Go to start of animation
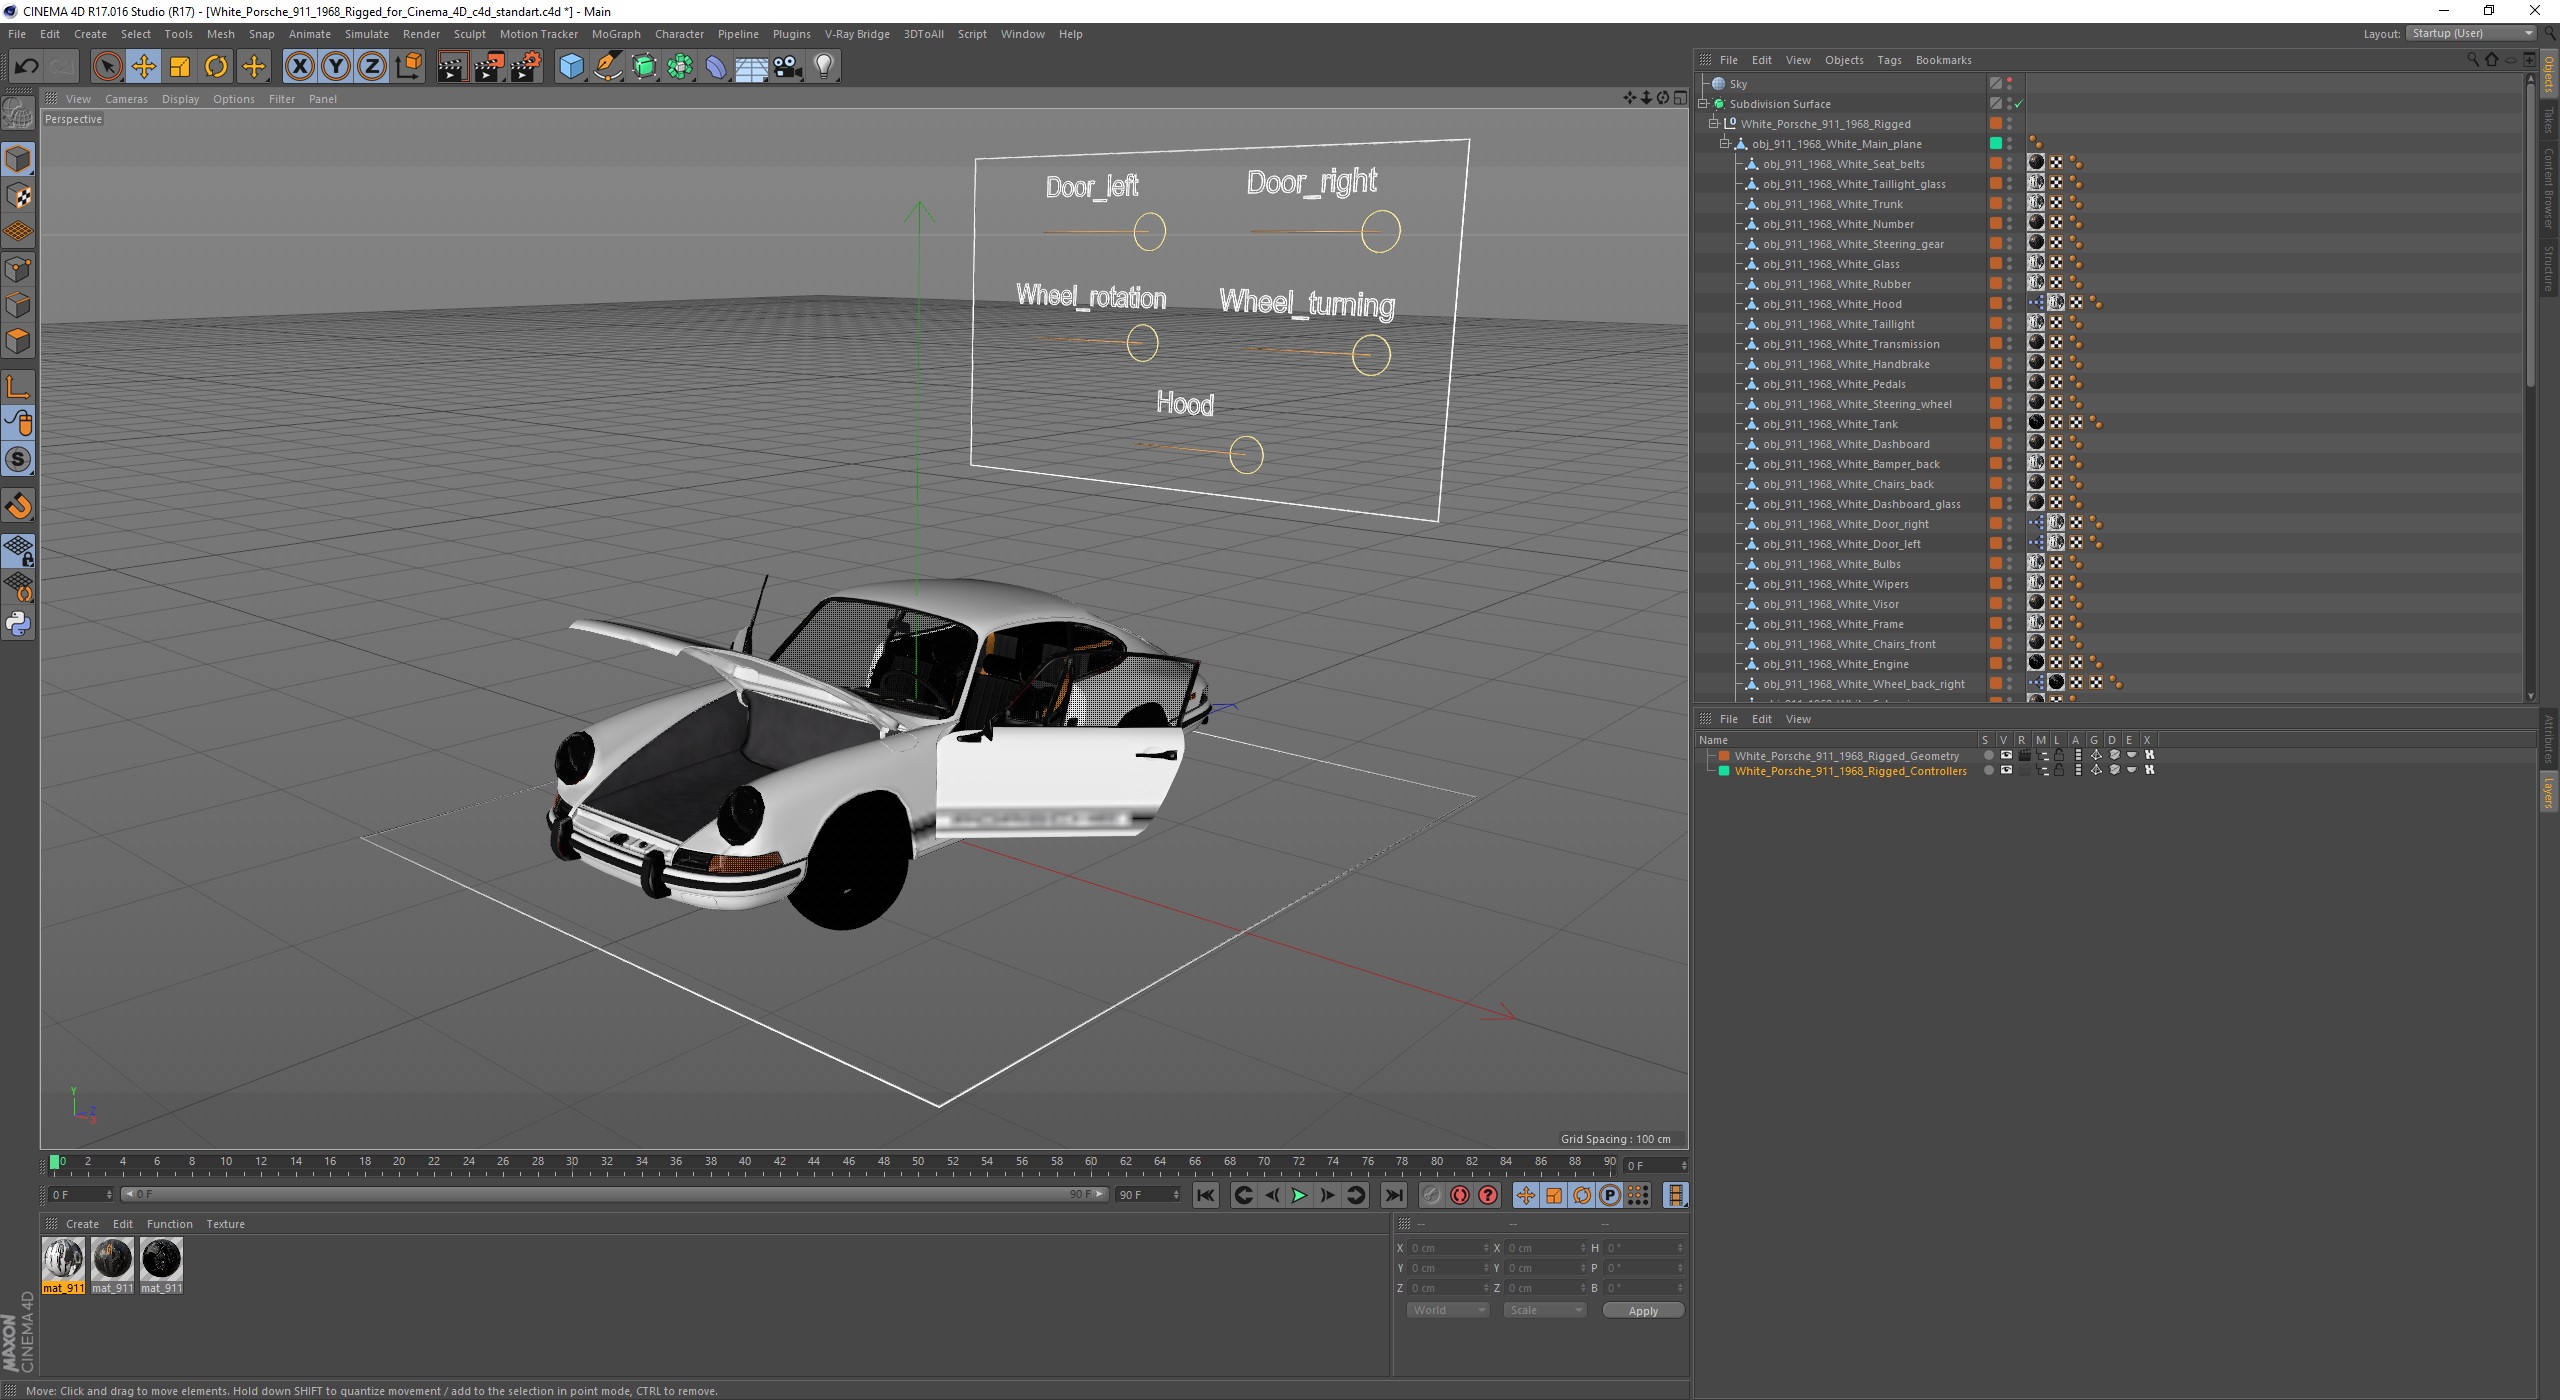This screenshot has width=2560, height=1400. coord(1206,1195)
